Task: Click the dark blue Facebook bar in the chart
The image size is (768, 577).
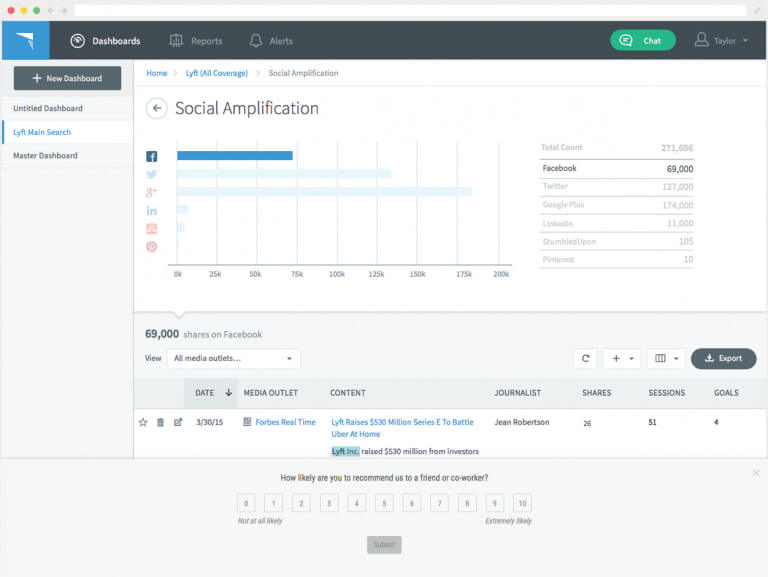Action: pyautogui.click(x=235, y=156)
